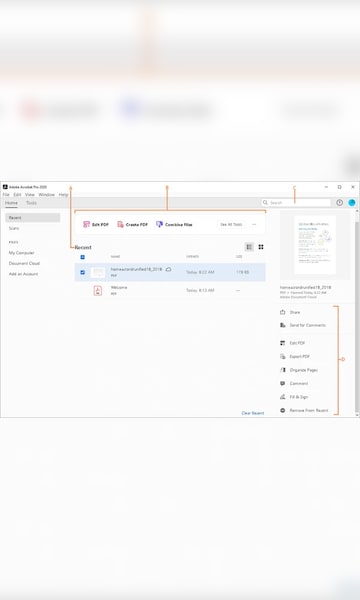Select Organize Pages in the right pane
This screenshot has height=600, width=360.
pos(299,370)
